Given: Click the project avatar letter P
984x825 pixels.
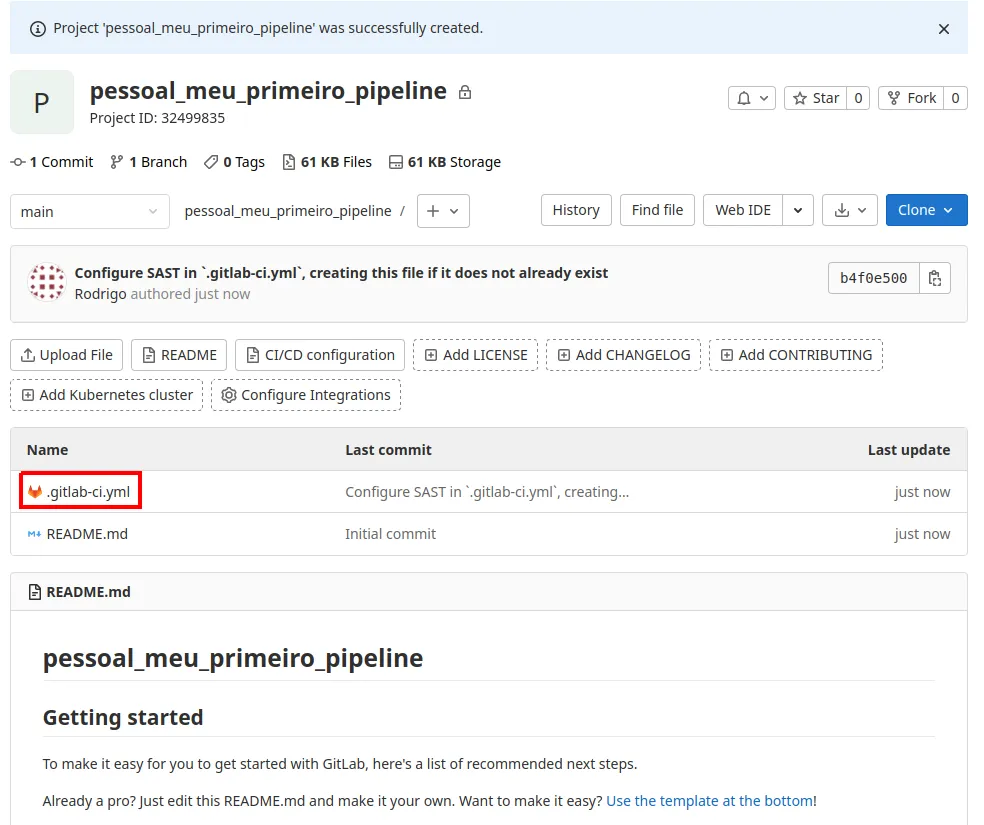Looking at the screenshot, I should [x=41, y=102].
